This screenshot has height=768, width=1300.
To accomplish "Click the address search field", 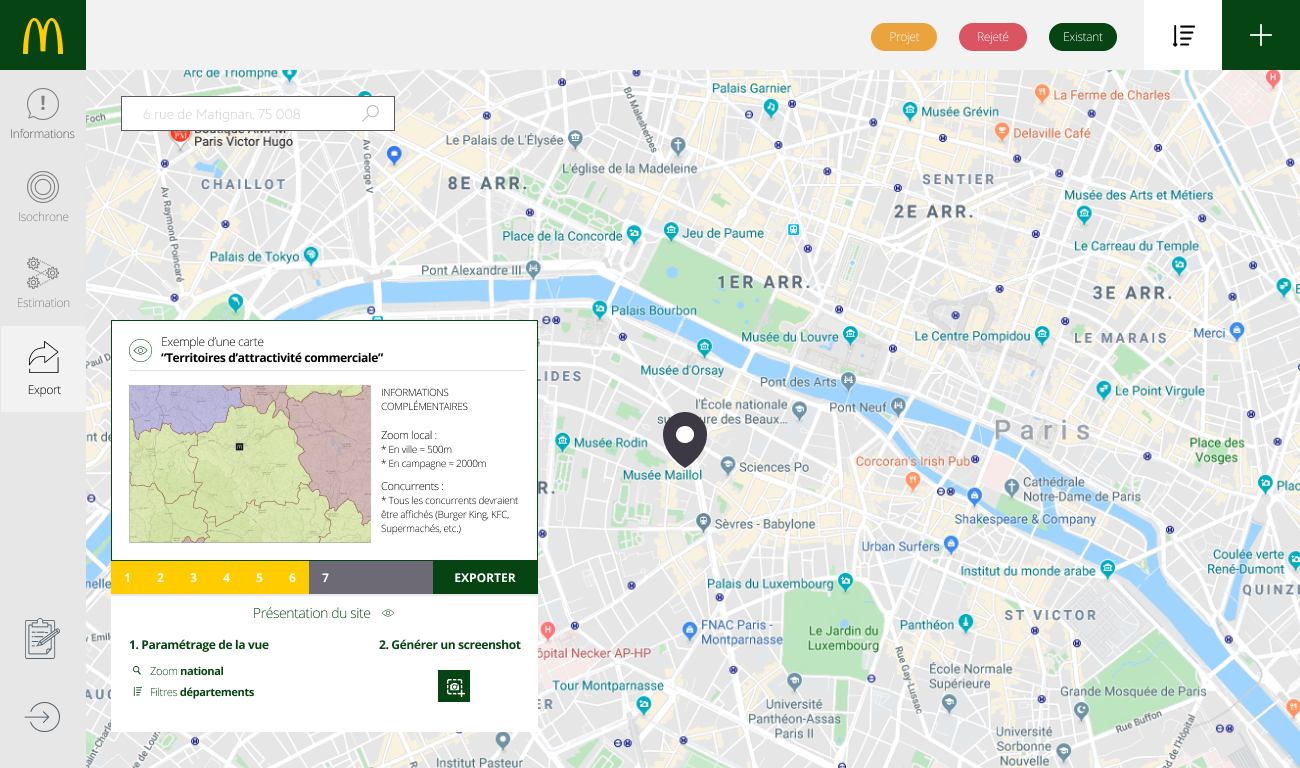I will coord(258,113).
